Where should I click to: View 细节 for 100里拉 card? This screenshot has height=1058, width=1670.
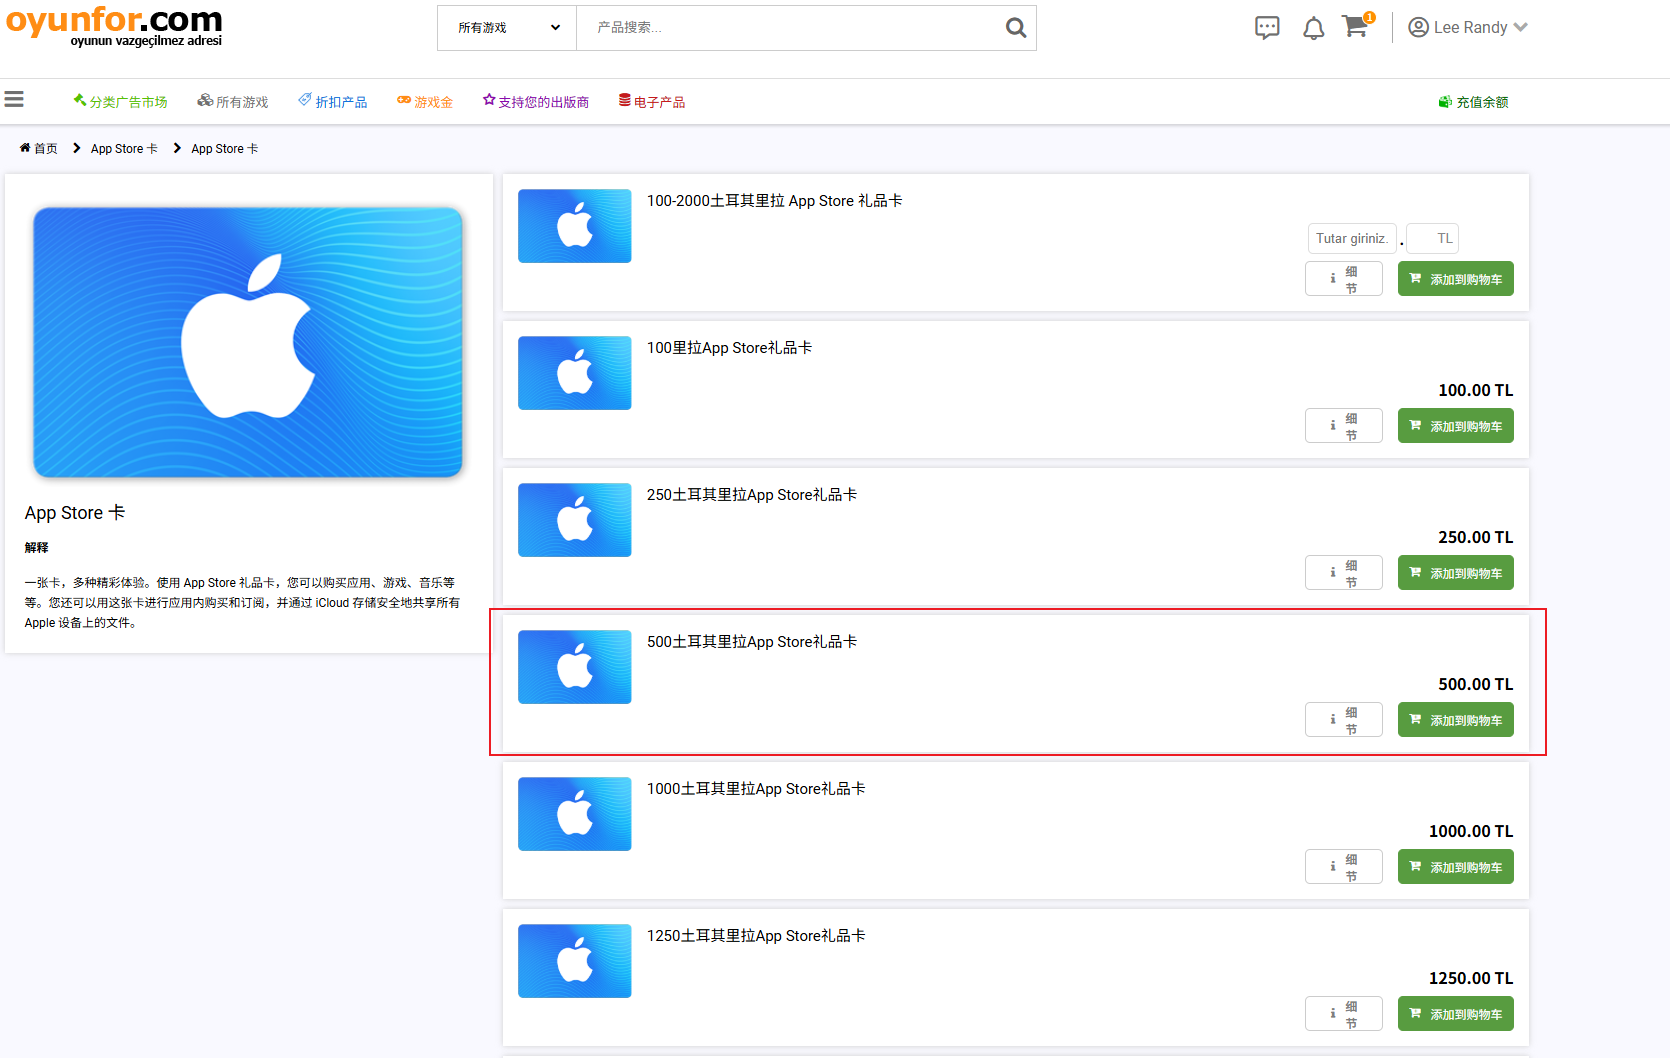1344,426
